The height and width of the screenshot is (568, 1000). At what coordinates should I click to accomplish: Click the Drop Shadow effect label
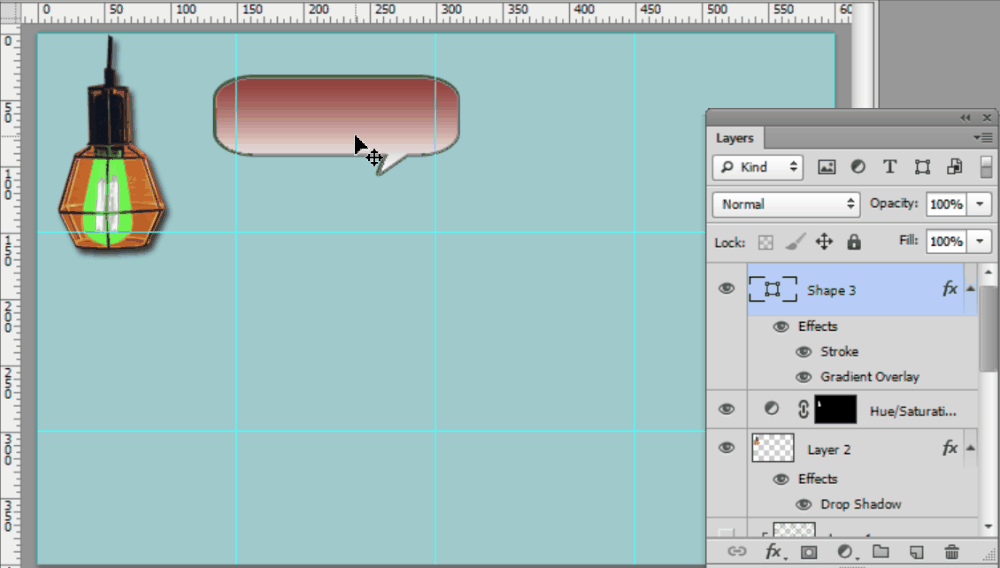[861, 504]
